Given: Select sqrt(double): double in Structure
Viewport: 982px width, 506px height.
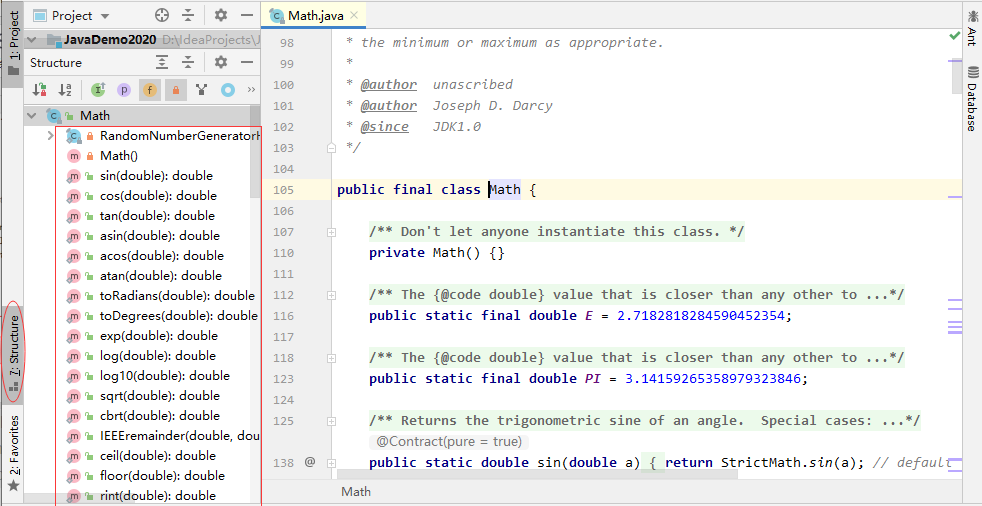Looking at the screenshot, I should click(x=159, y=396).
